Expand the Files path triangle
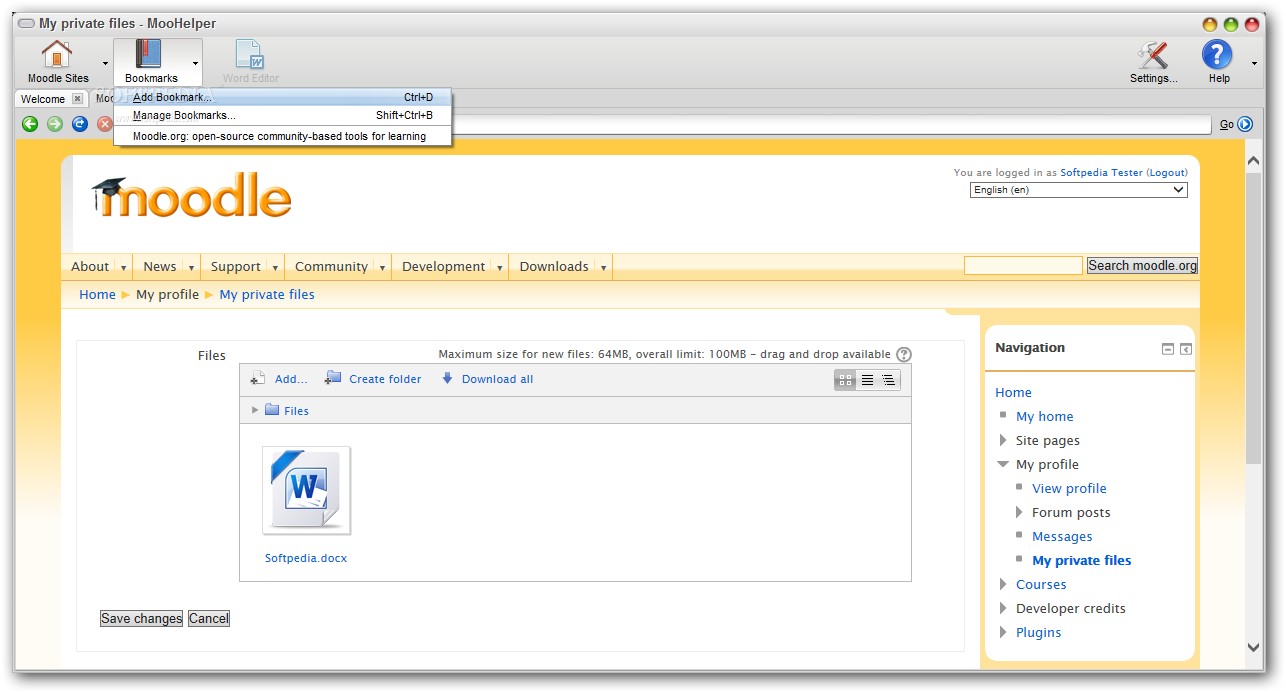Screen dimensions: 1286x693 [x=255, y=410]
